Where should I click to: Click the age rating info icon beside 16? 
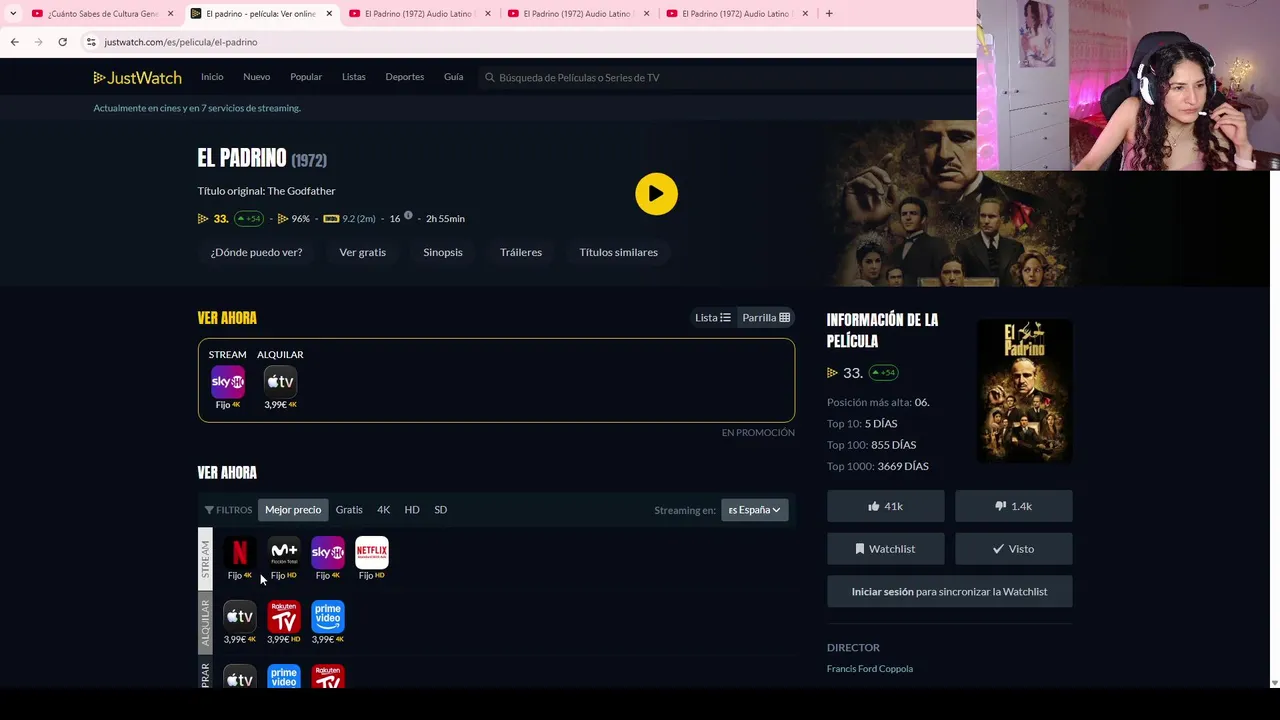[408, 215]
